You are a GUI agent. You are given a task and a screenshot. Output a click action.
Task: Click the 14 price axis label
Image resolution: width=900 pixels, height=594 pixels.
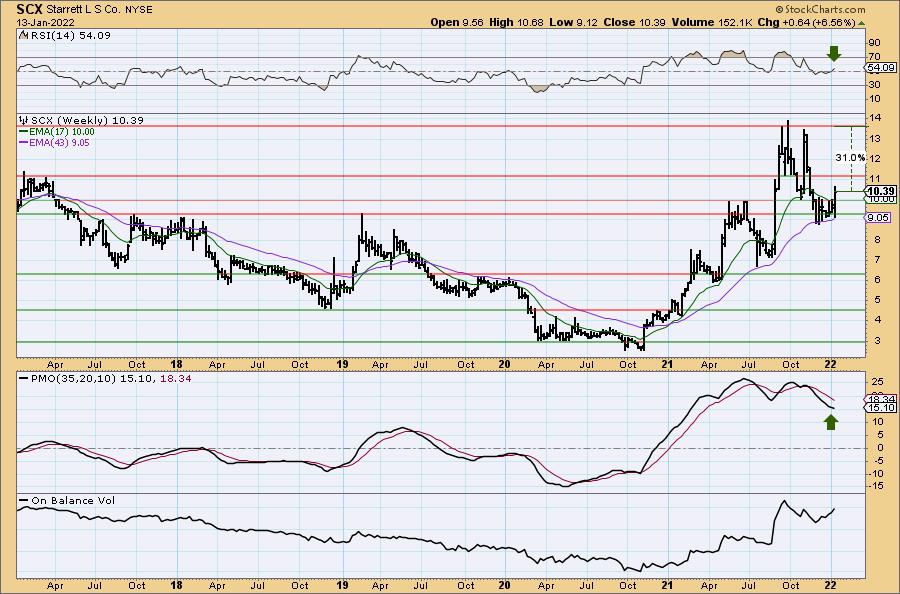click(x=875, y=118)
